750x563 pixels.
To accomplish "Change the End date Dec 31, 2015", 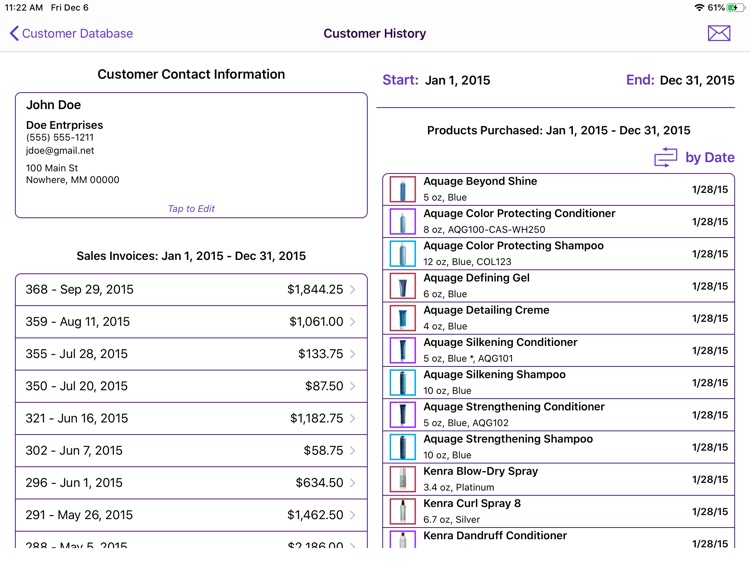I will click(x=696, y=80).
